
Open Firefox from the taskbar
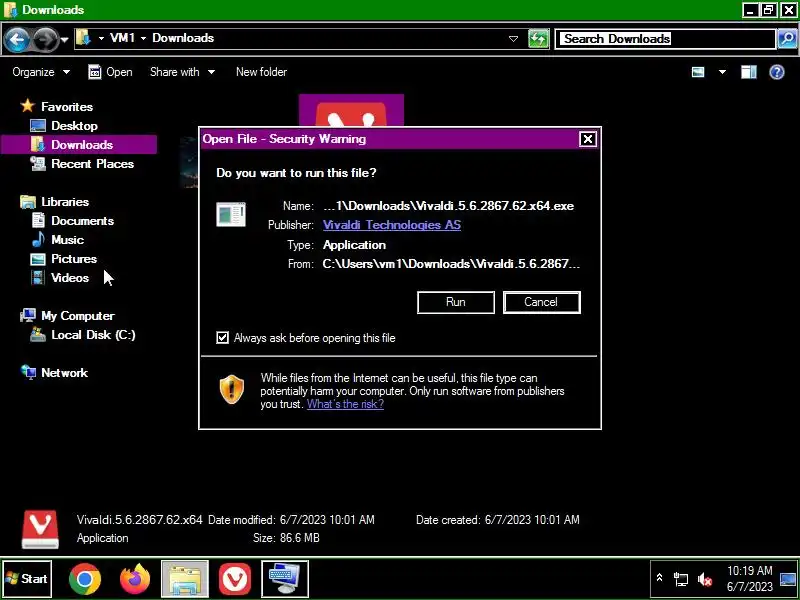[x=135, y=579]
